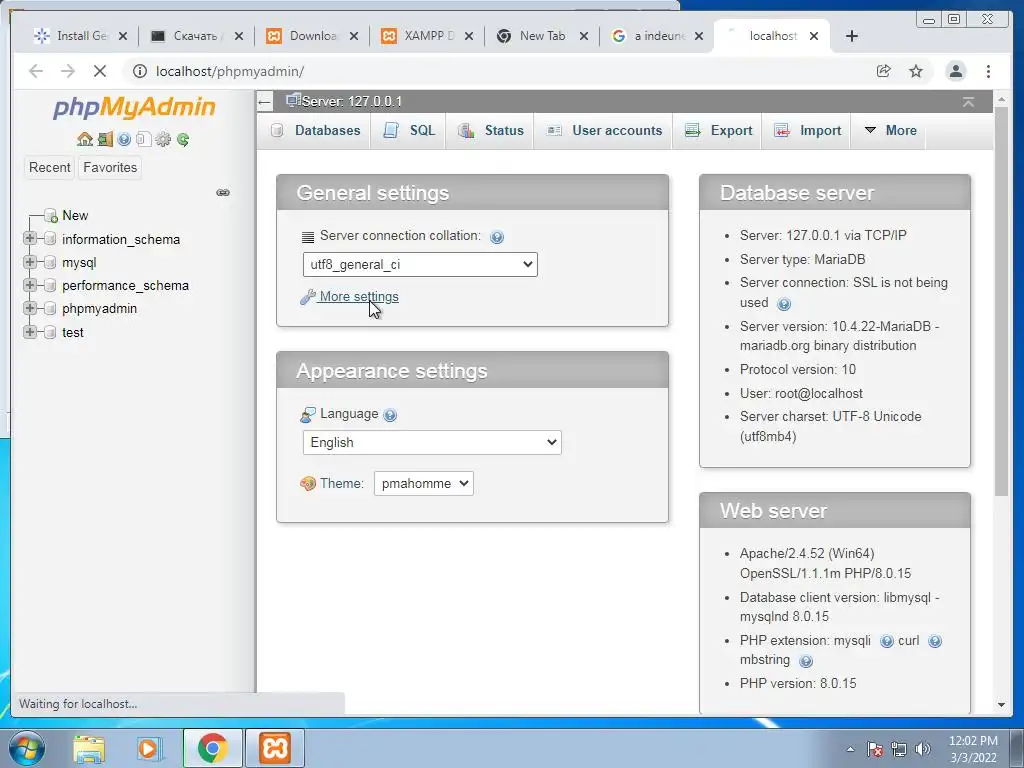Open the Databases tab
The width and height of the screenshot is (1024, 768).
click(x=315, y=131)
